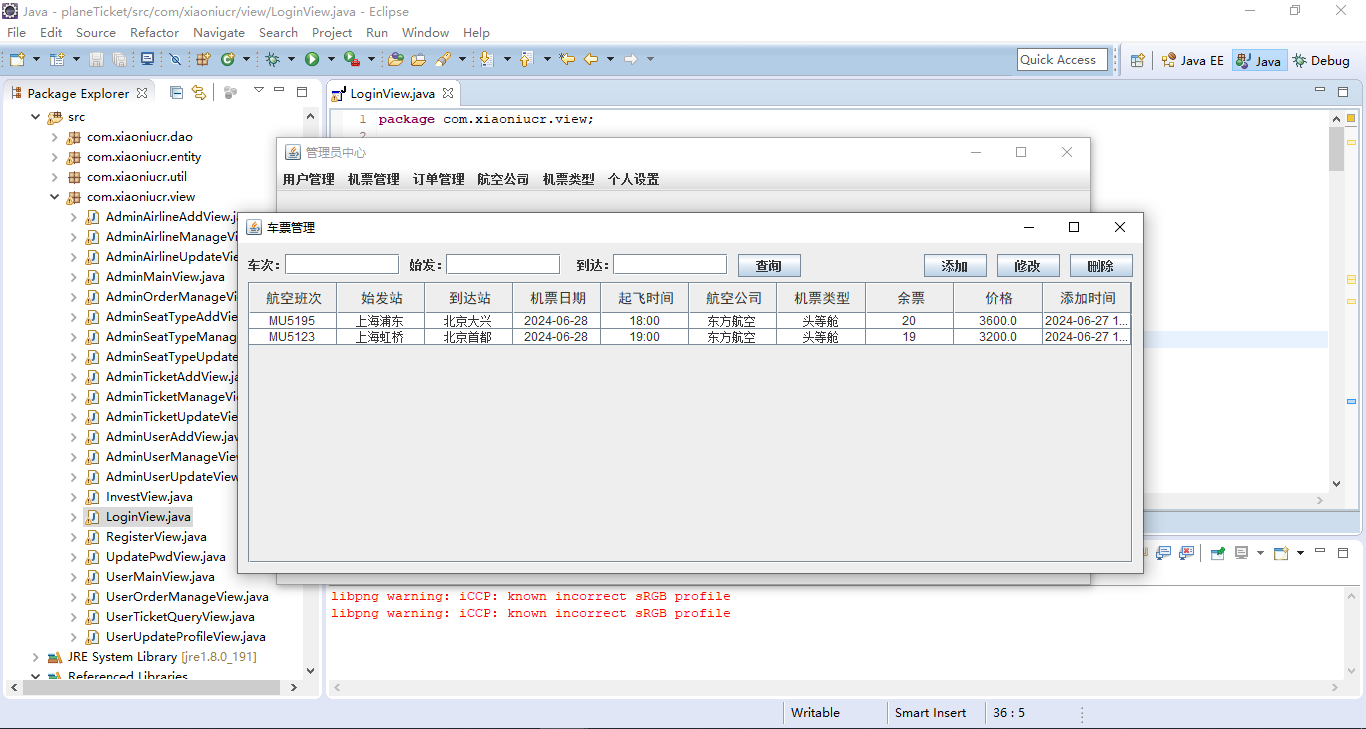This screenshot has height=729, width=1366.
Task: Click the New Java Class icon
Action: click(227, 59)
